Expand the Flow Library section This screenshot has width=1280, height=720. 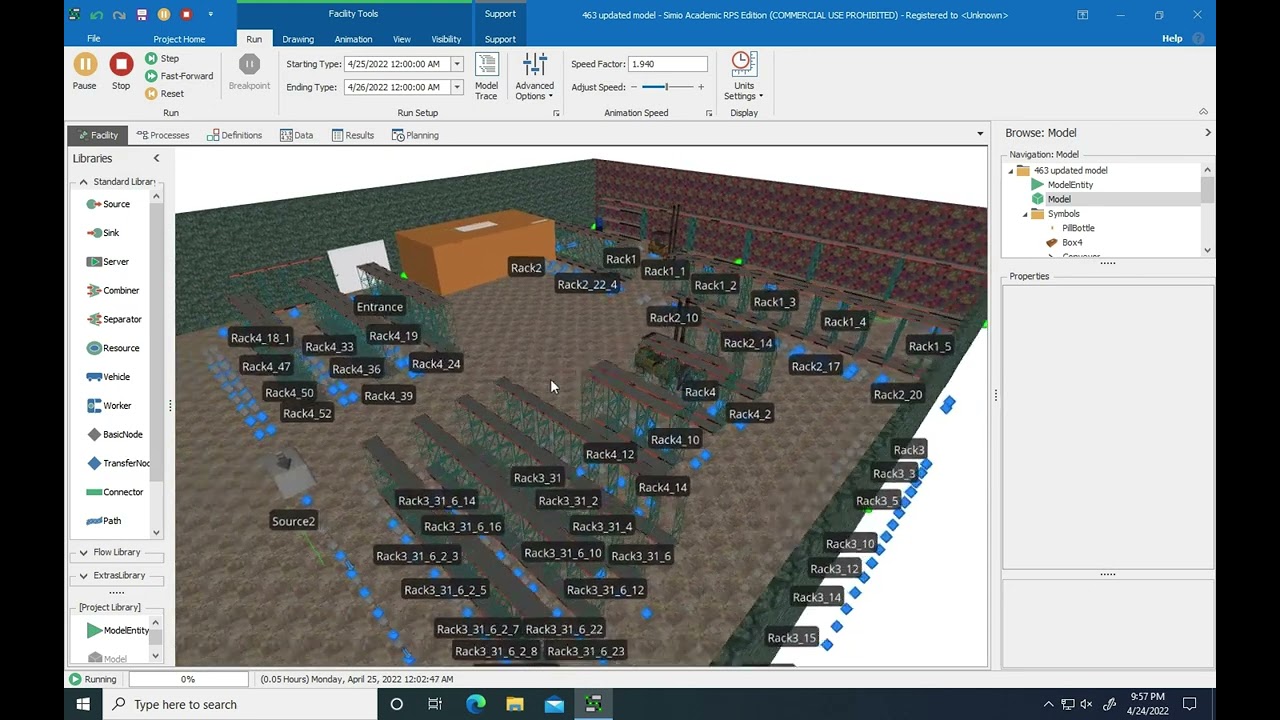[x=84, y=552]
